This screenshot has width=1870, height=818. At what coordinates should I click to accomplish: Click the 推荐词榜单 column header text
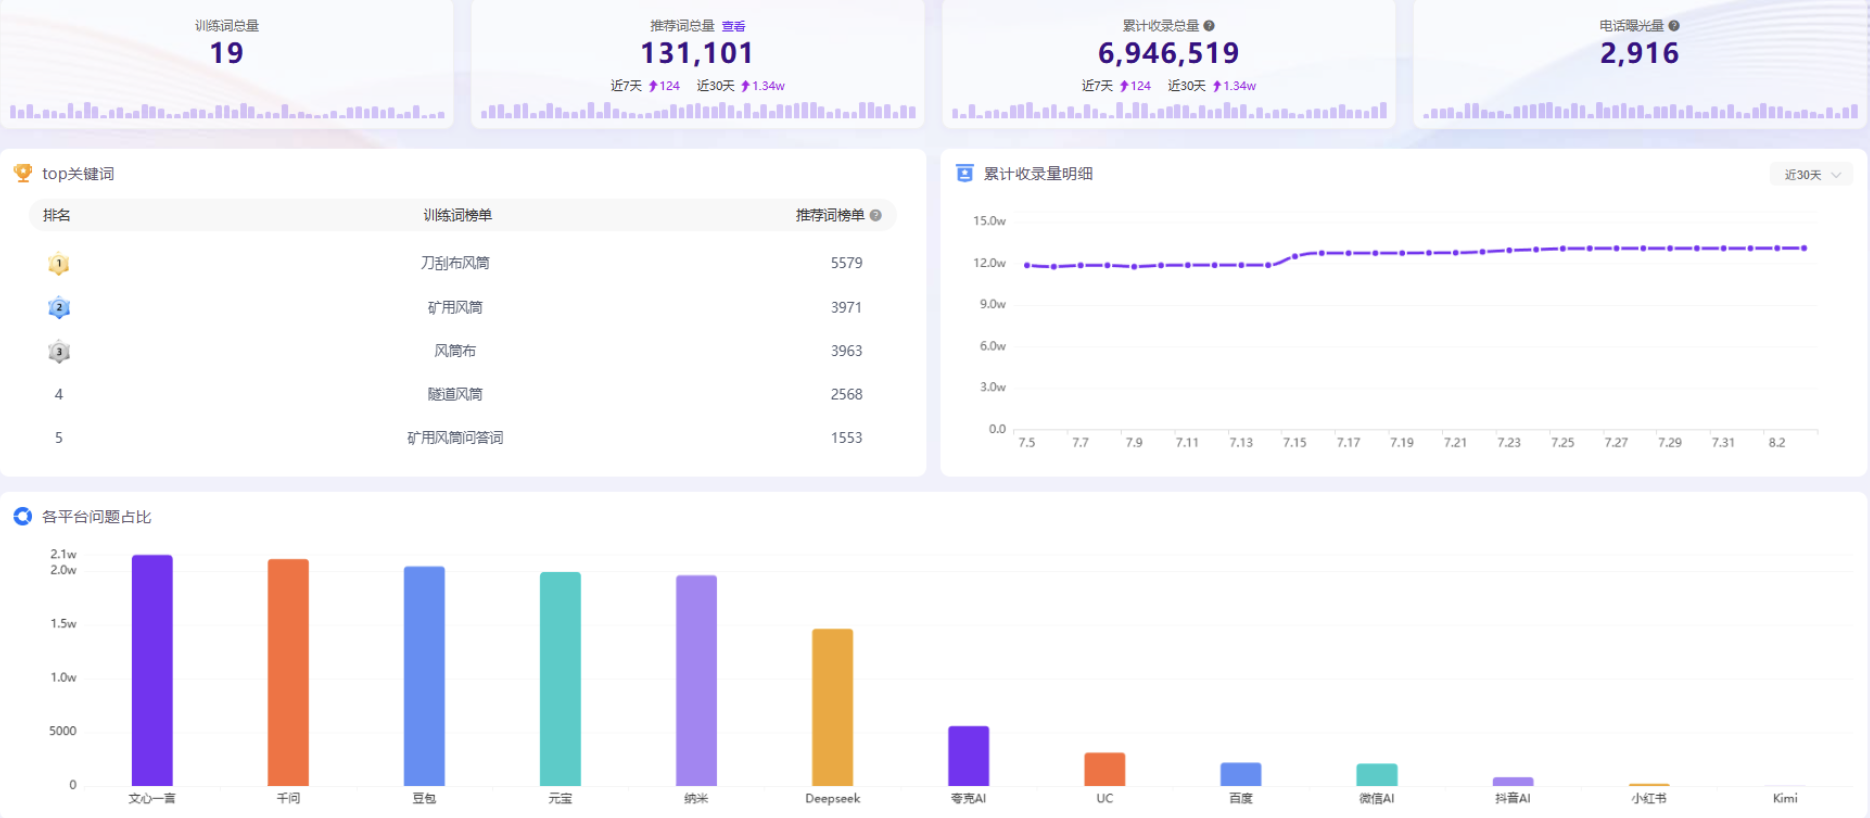click(830, 215)
